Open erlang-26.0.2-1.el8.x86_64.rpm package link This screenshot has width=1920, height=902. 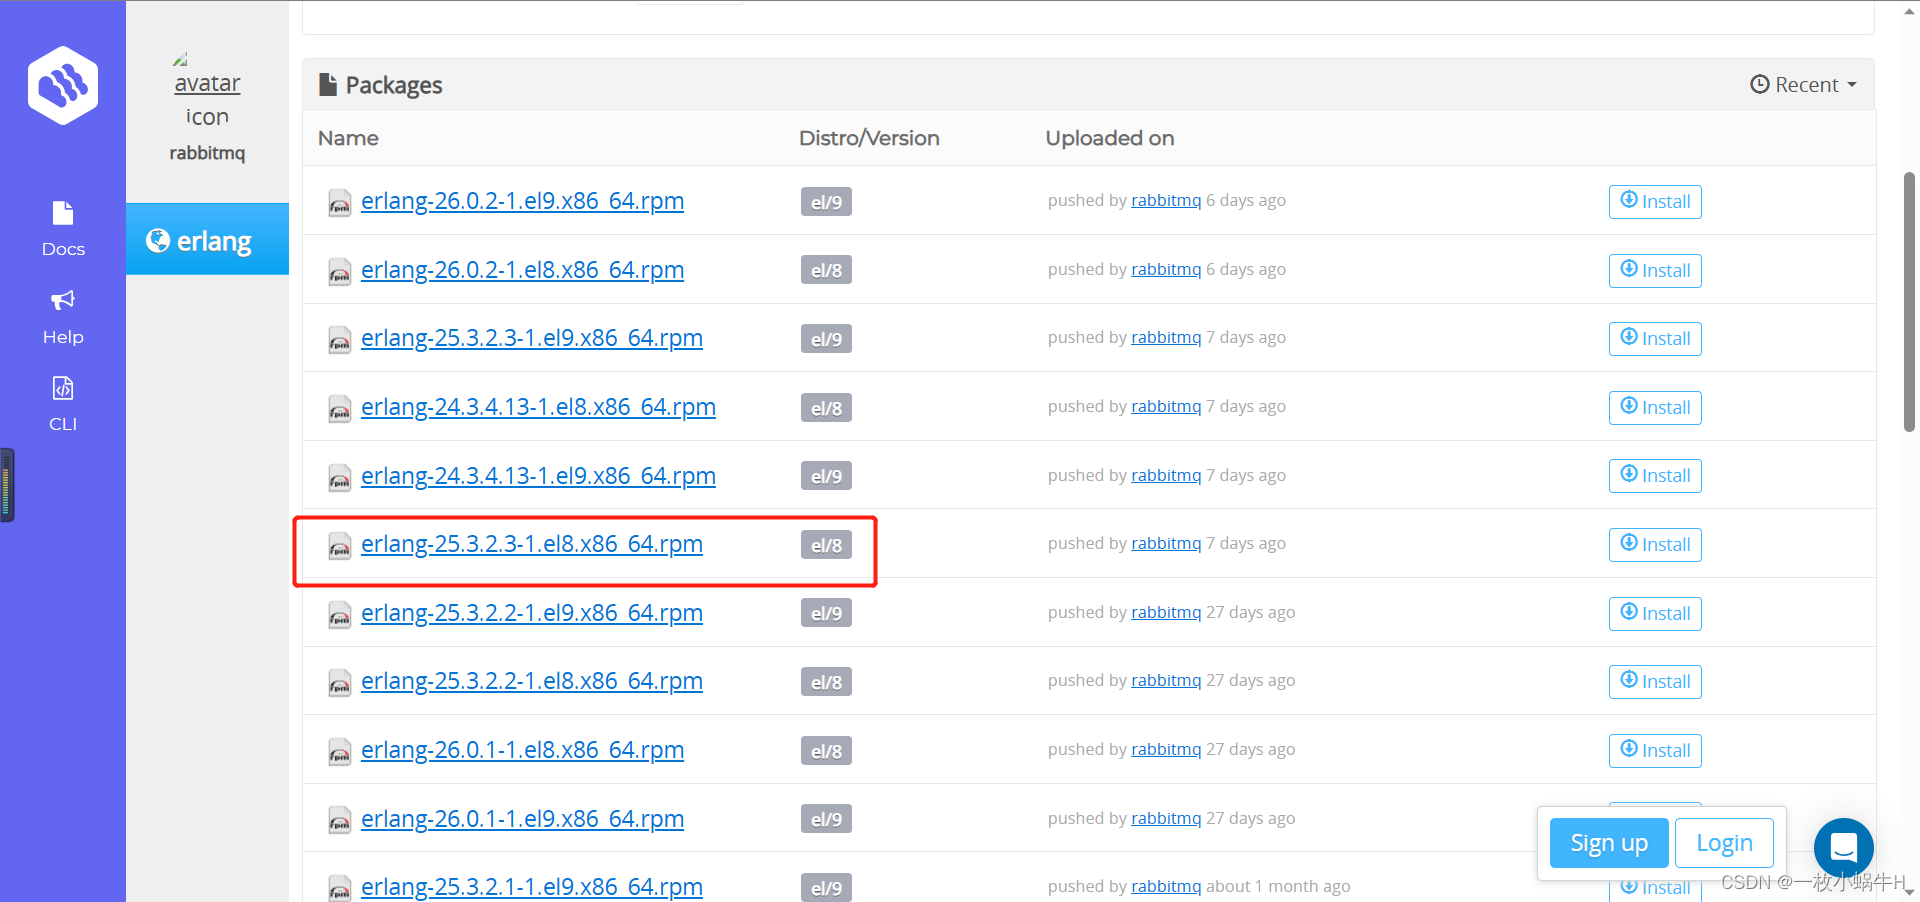point(522,270)
